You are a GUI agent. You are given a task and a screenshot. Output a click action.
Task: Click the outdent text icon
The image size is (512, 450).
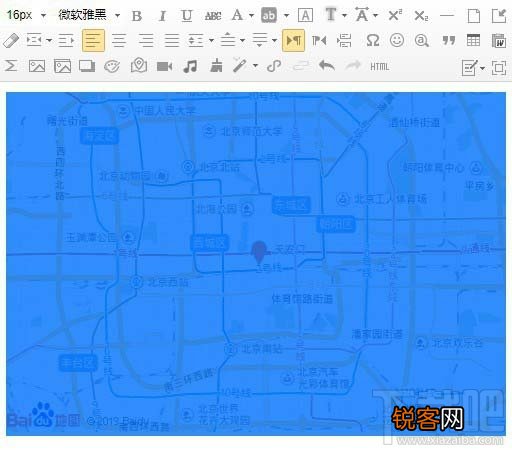66,41
